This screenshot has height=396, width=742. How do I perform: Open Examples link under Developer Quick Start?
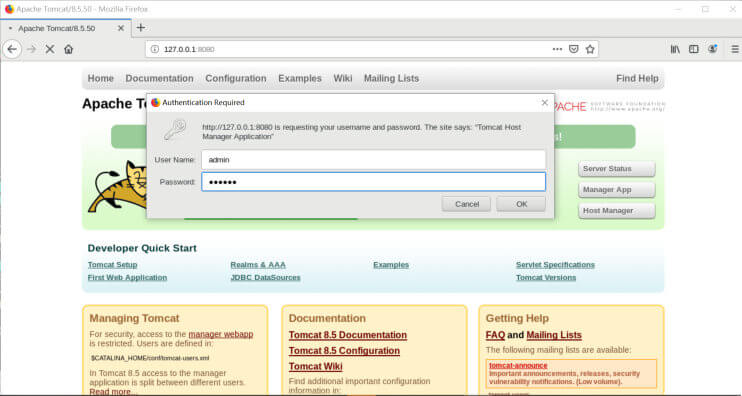click(x=391, y=265)
